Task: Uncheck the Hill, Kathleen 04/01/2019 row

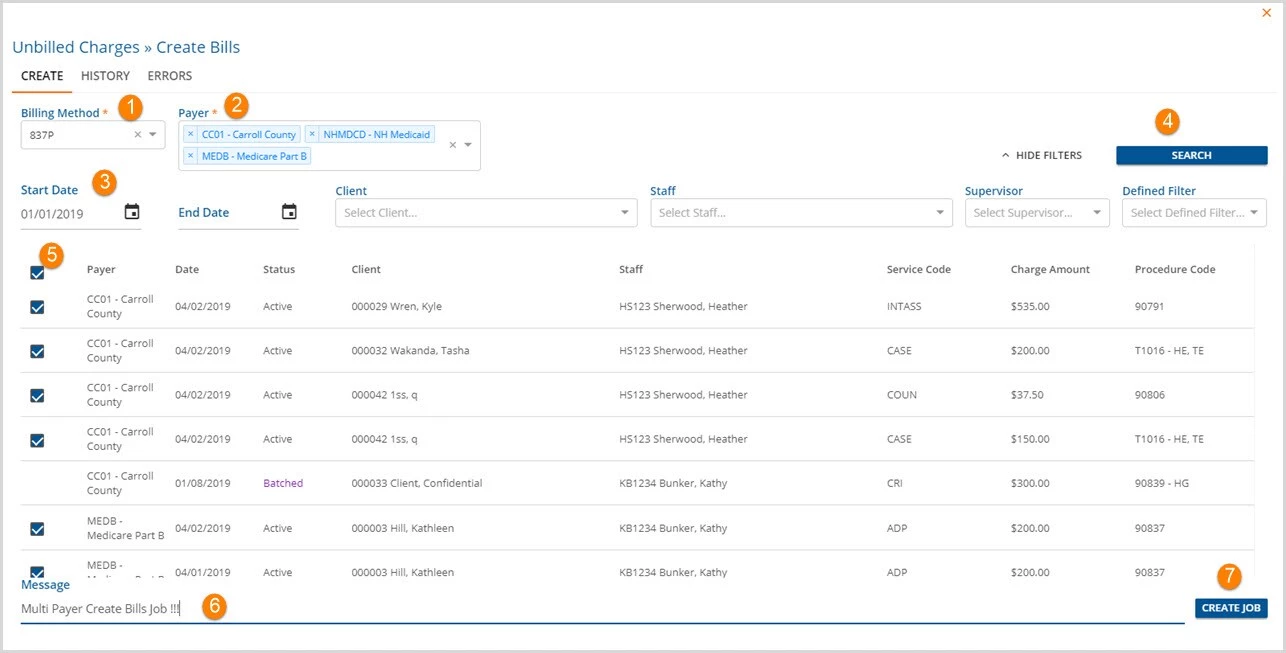Action: pos(37,572)
